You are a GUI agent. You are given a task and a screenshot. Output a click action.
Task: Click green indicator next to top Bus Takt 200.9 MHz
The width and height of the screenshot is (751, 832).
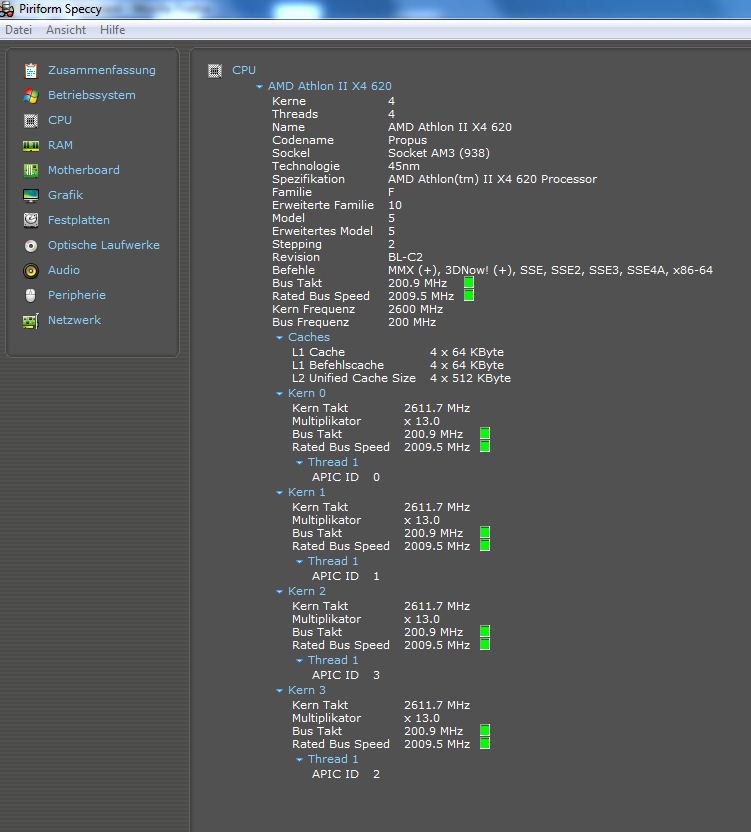click(x=469, y=283)
